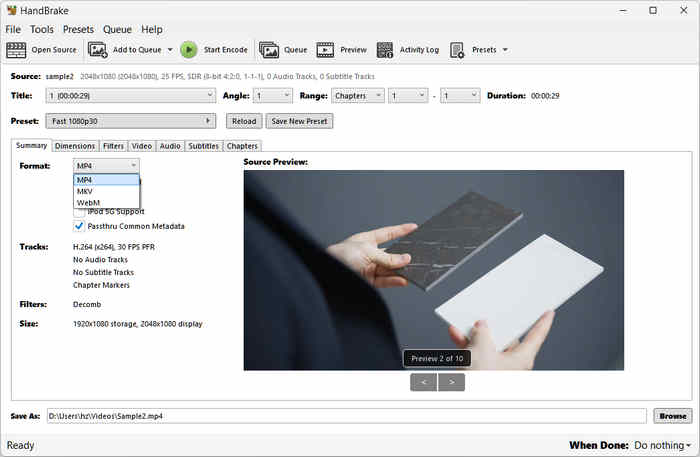Open the Queue menu
Viewport: 700px width, 457px height.
(x=117, y=29)
